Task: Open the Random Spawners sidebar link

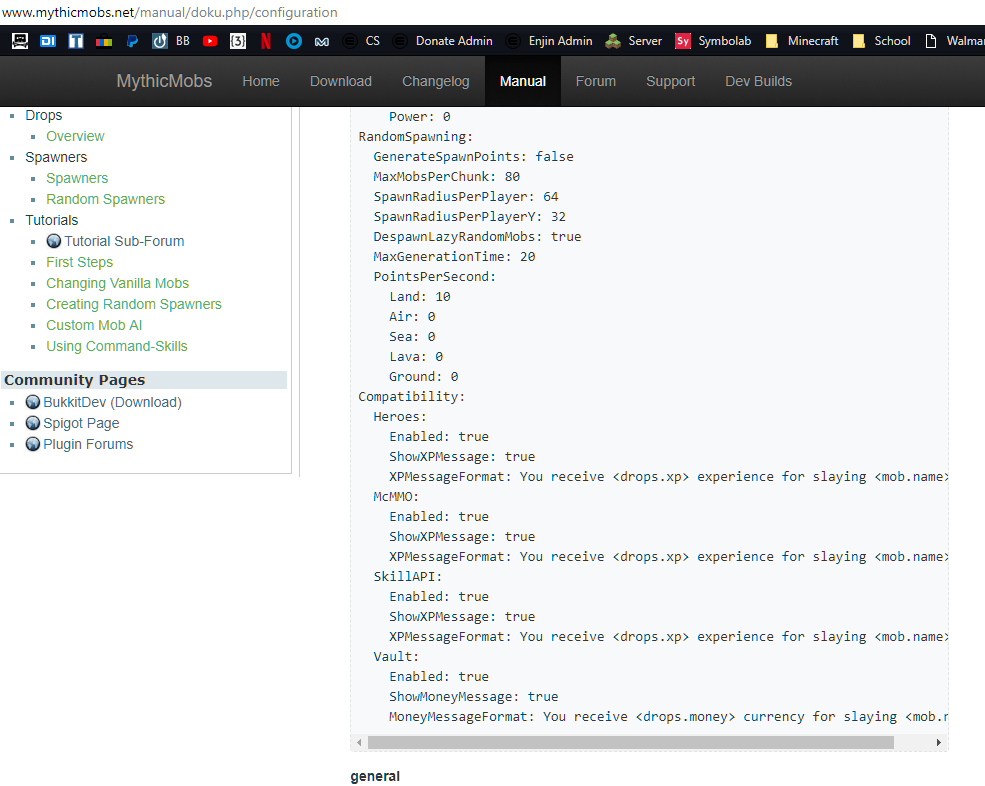Action: 106,199
